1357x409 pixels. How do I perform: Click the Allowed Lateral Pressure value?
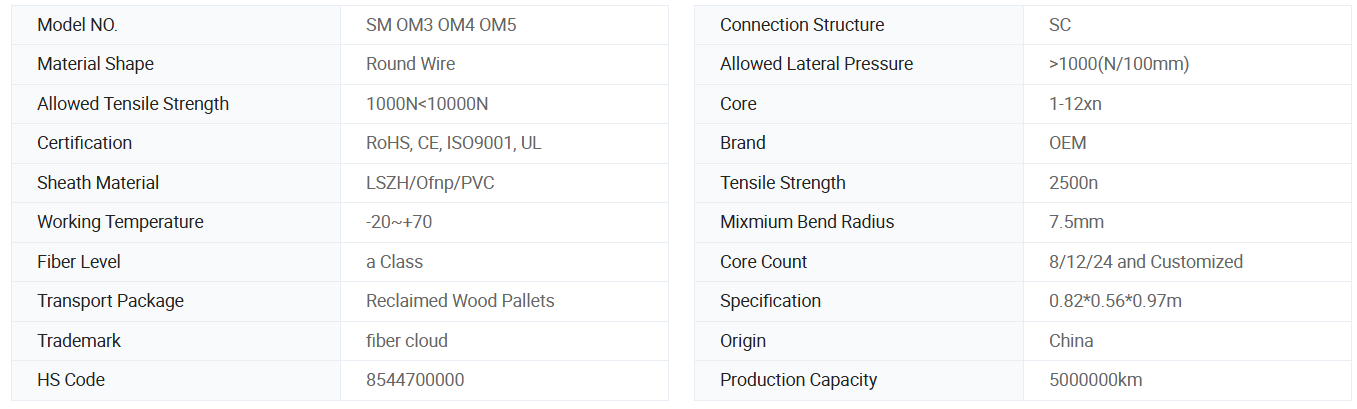pos(1119,64)
